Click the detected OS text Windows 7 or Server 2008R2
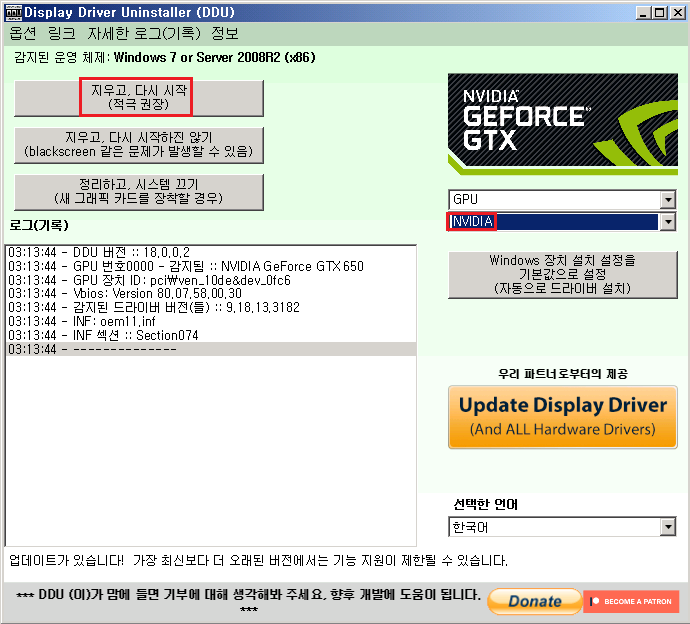 coord(214,58)
